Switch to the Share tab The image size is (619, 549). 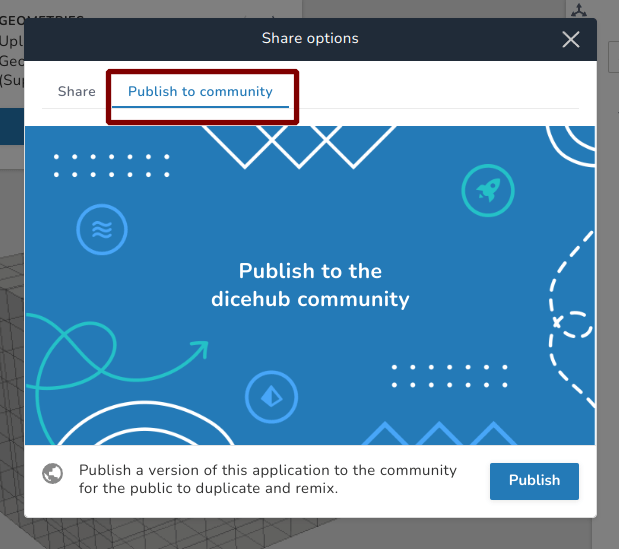point(77,92)
